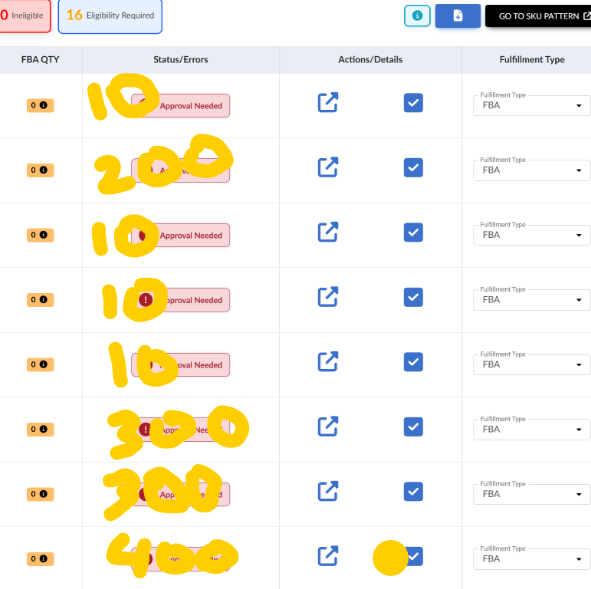
Task: Click the first row's Approval Needed badge
Action: [180, 106]
